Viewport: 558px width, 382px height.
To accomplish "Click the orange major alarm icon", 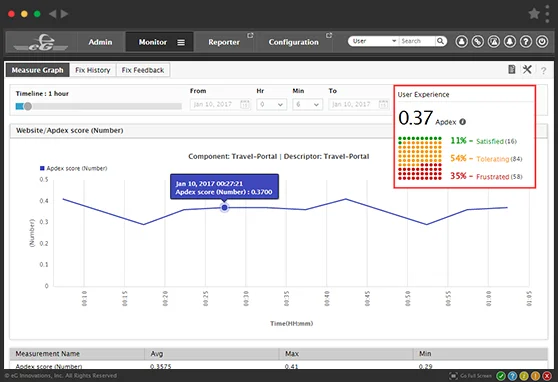I will (535, 376).
